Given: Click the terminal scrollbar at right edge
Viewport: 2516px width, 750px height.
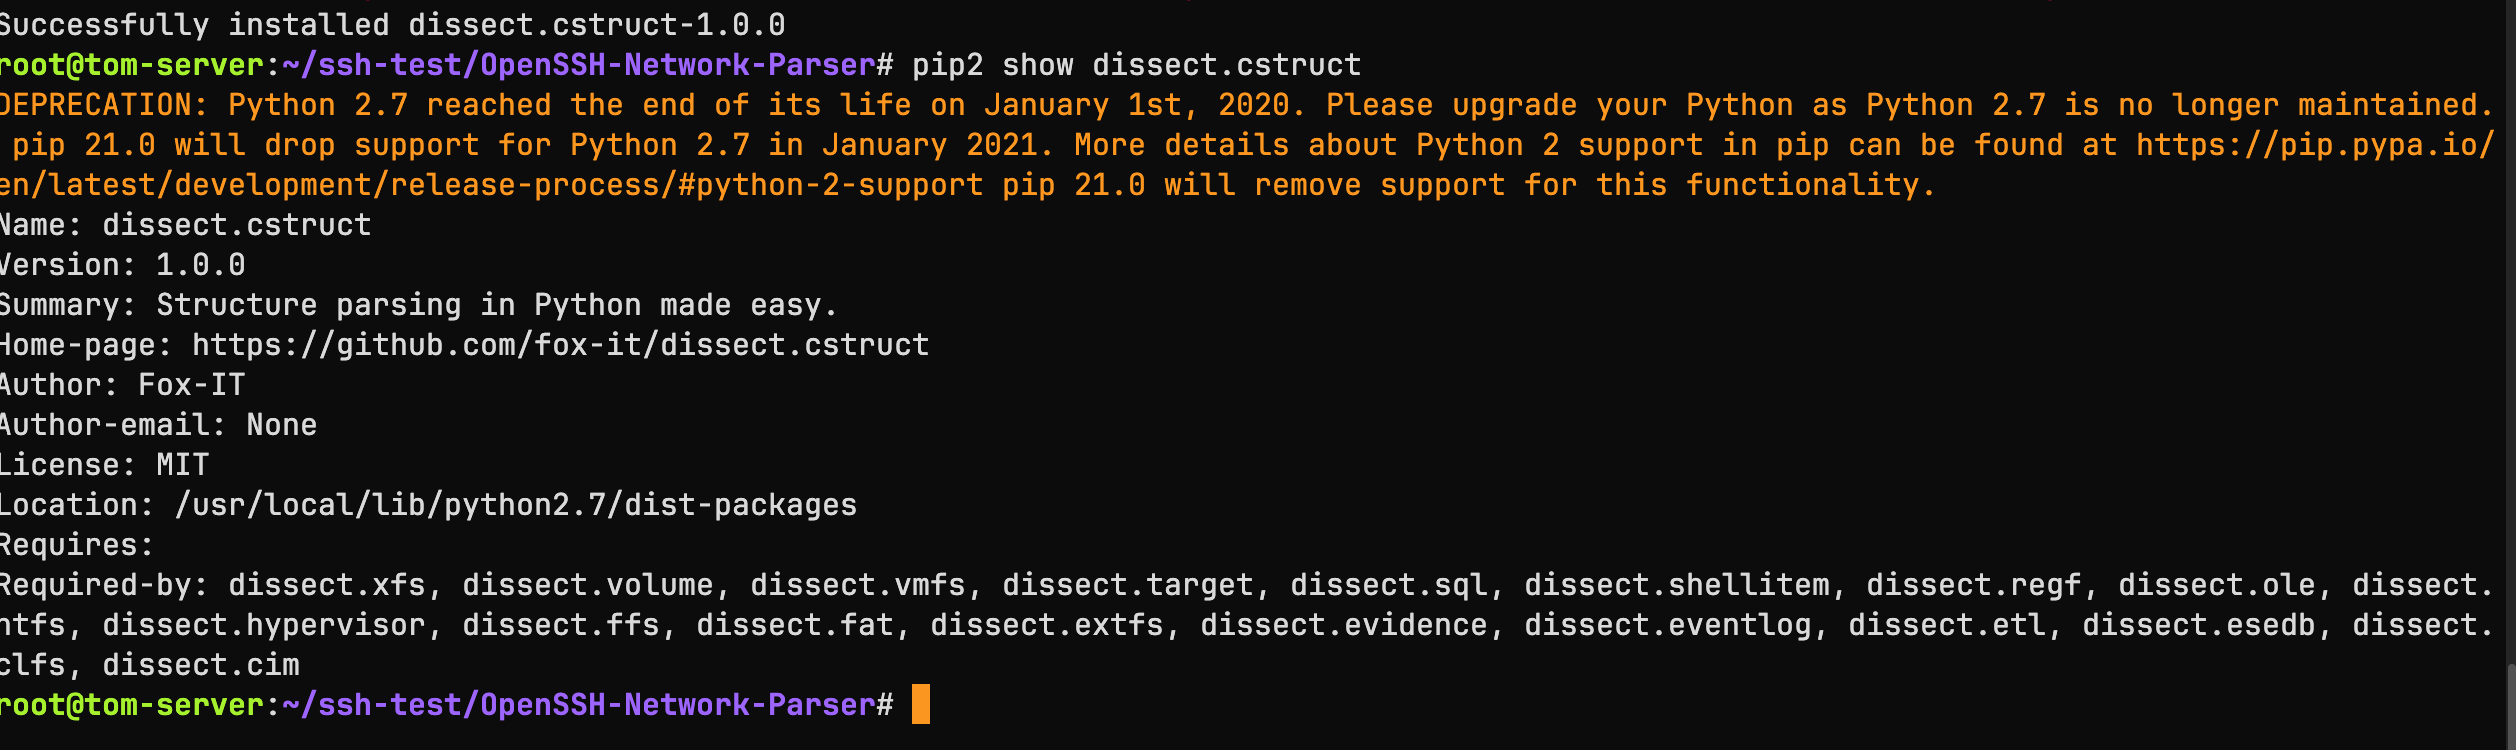Looking at the screenshot, I should pos(2510,704).
